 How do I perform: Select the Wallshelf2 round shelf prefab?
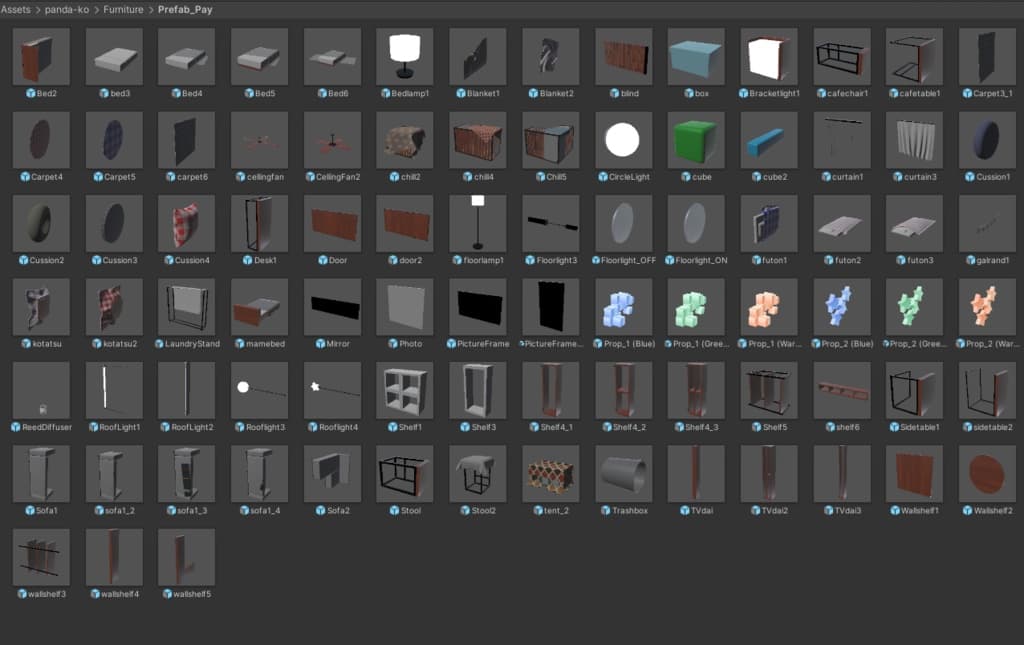(x=987, y=474)
